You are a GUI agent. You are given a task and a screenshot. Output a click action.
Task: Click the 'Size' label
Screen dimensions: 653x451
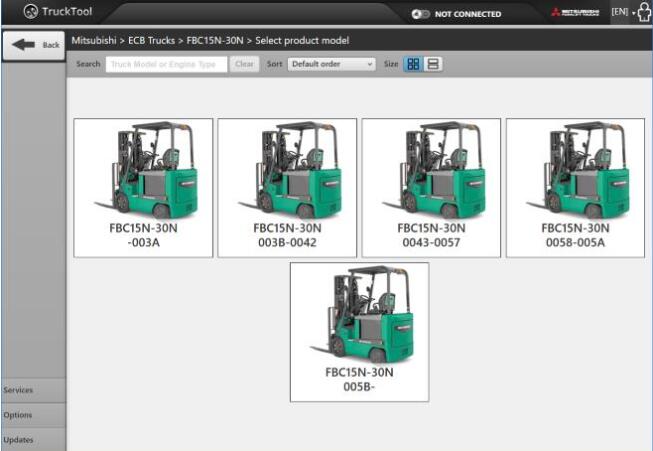pyautogui.click(x=391, y=64)
